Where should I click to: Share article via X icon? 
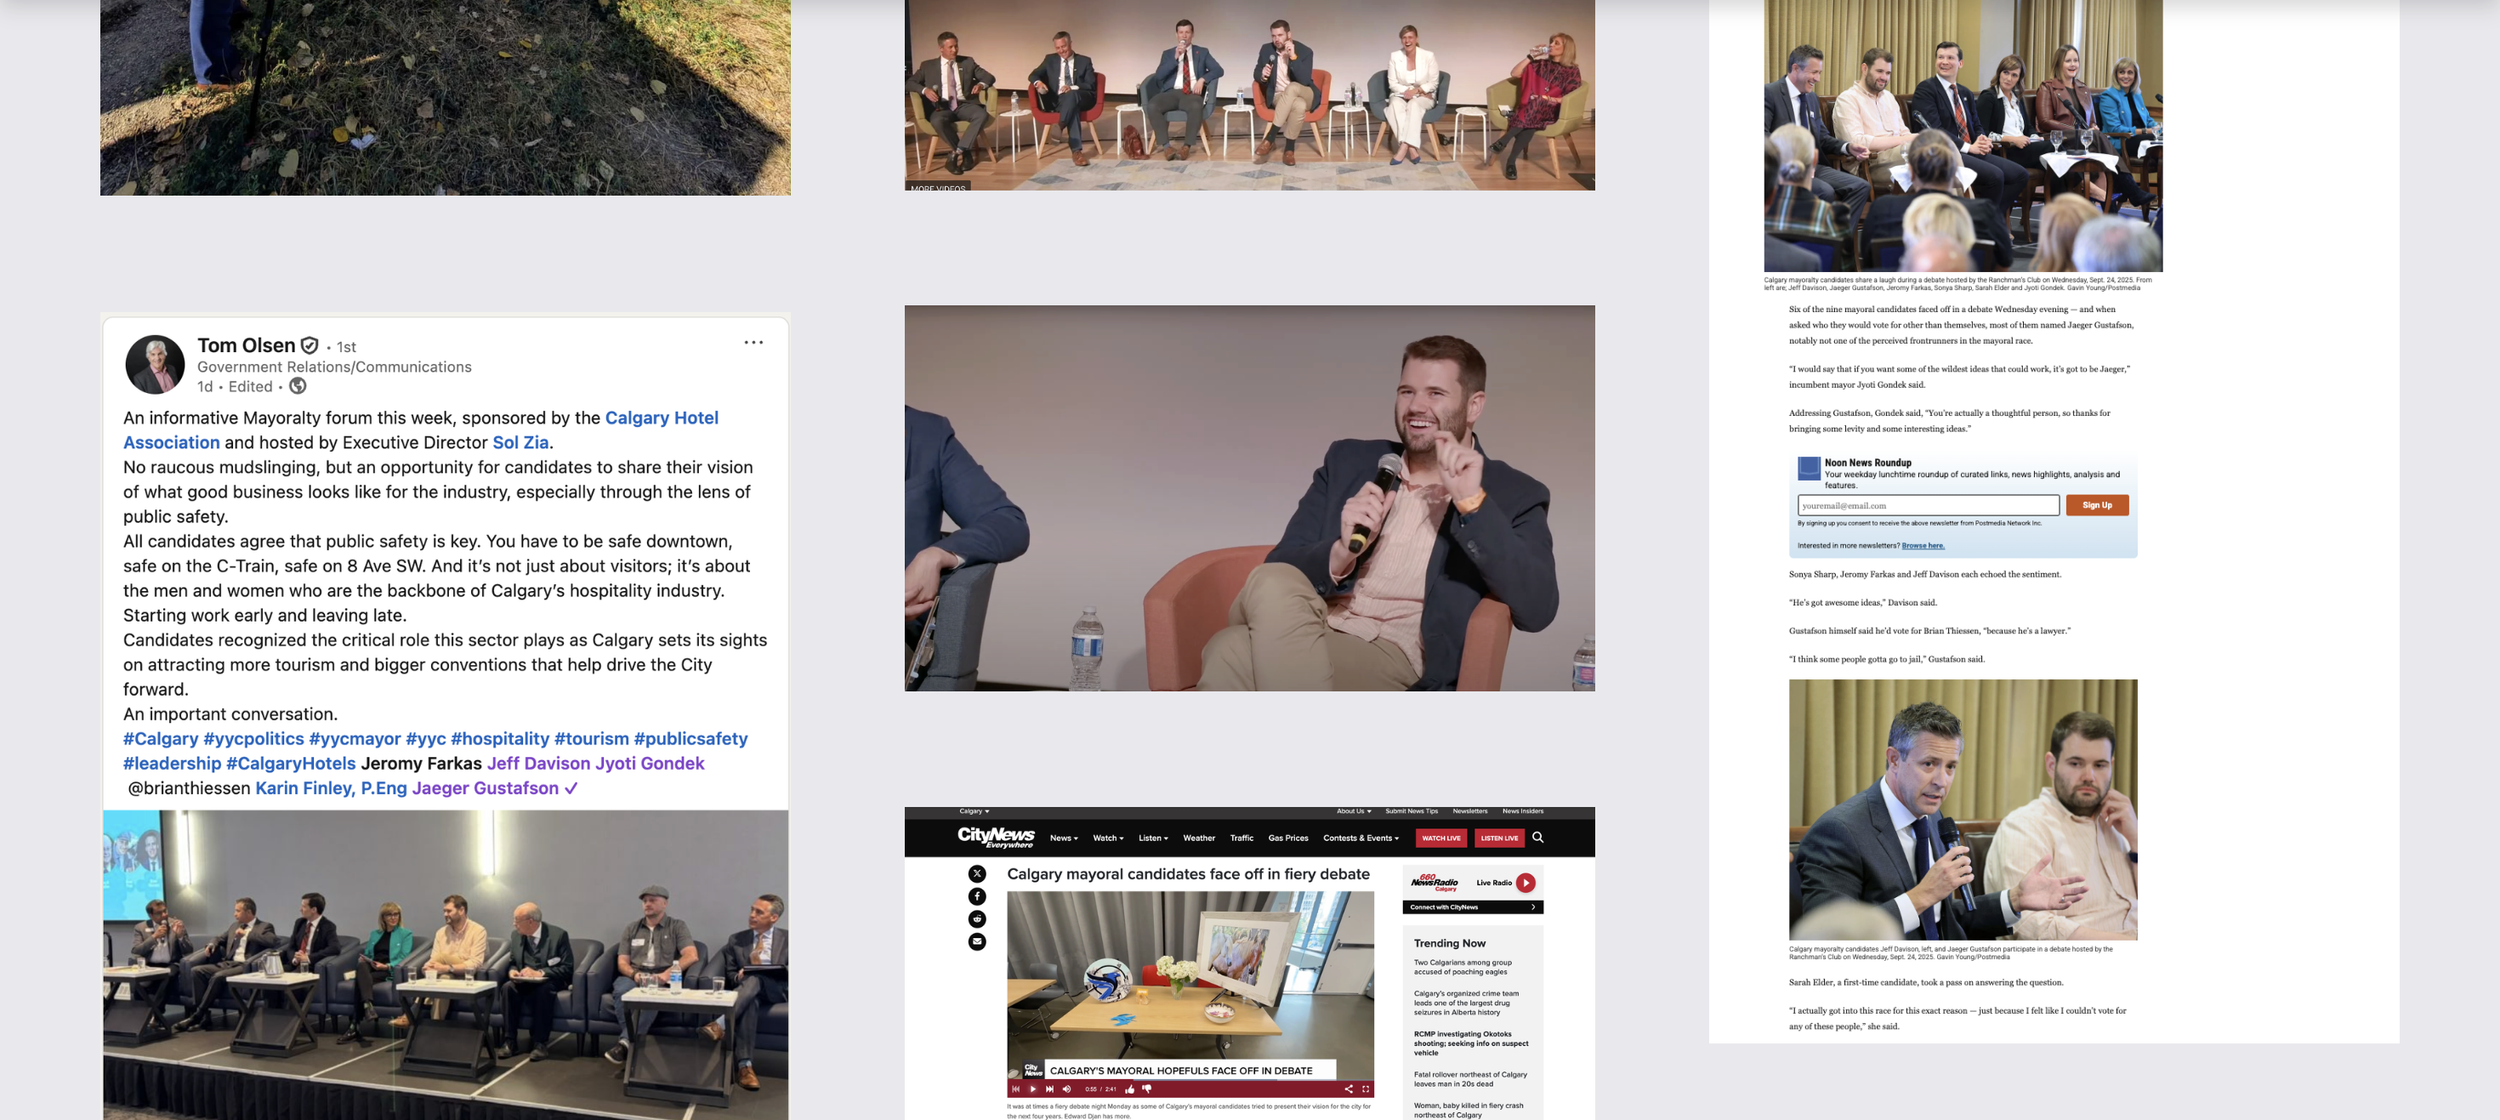coord(977,874)
